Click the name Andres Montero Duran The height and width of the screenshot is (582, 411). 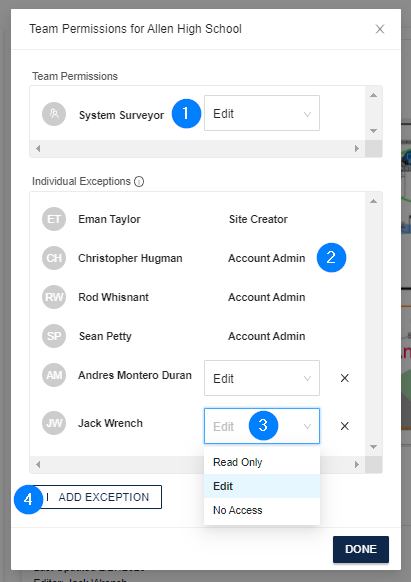tap(135, 375)
